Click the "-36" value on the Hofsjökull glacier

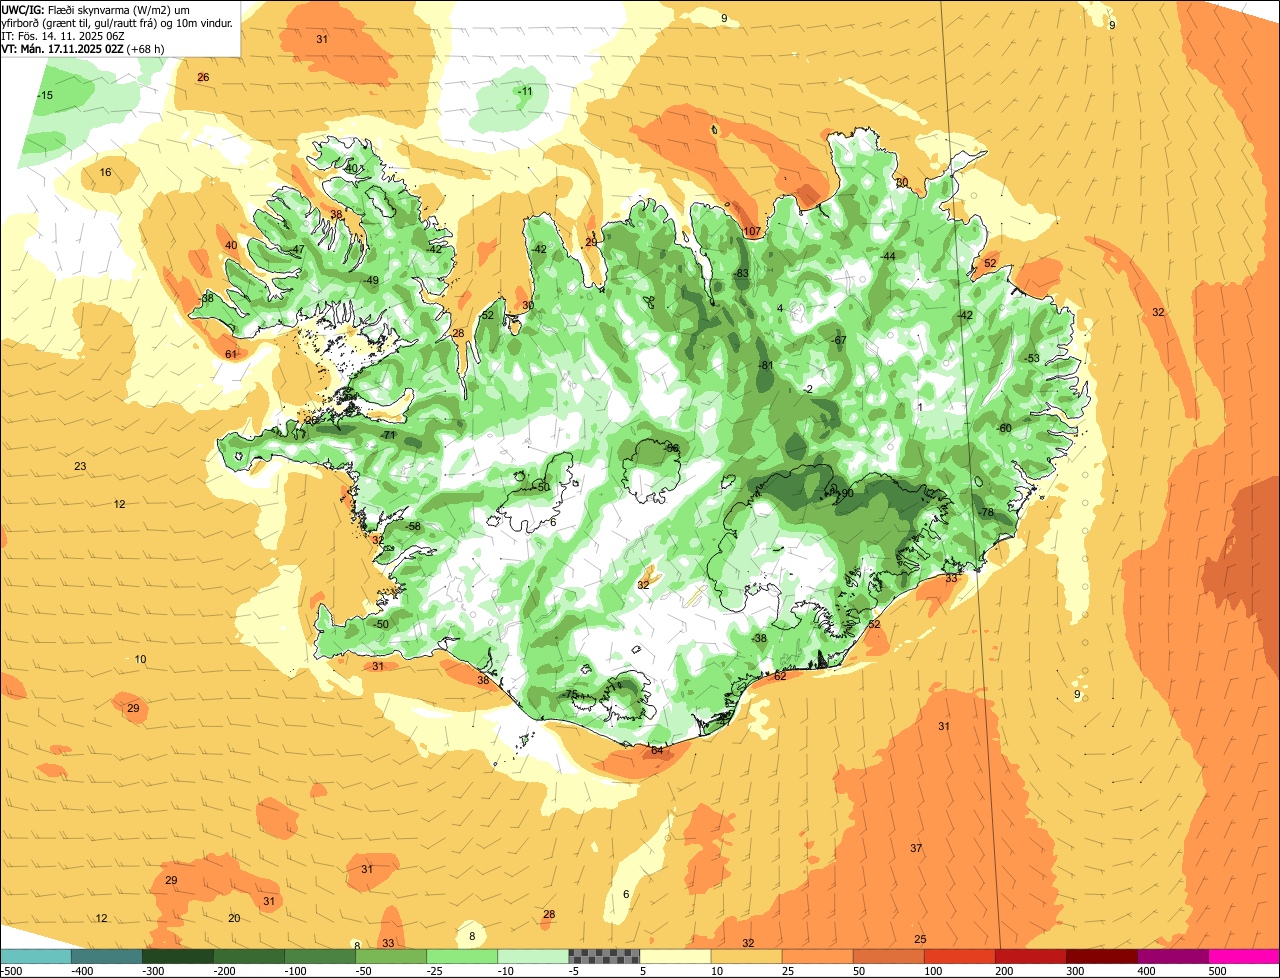(x=671, y=449)
